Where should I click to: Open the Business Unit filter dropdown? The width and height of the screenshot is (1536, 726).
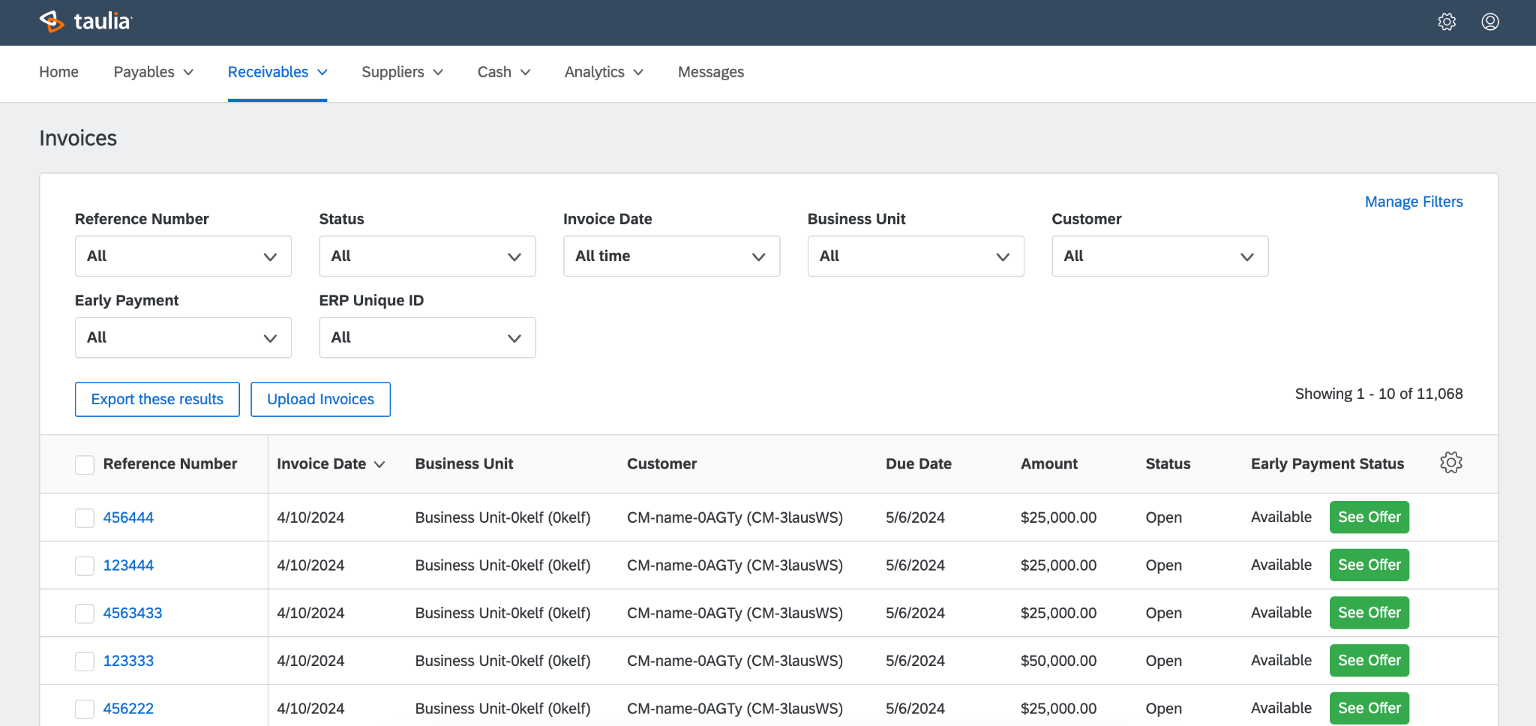tap(916, 256)
